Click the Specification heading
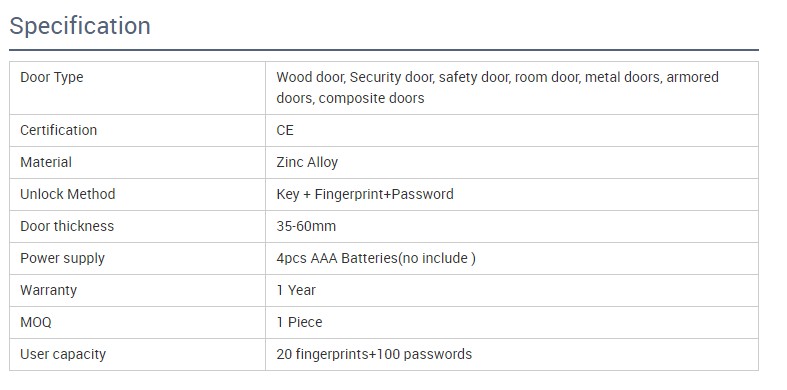 80,26
